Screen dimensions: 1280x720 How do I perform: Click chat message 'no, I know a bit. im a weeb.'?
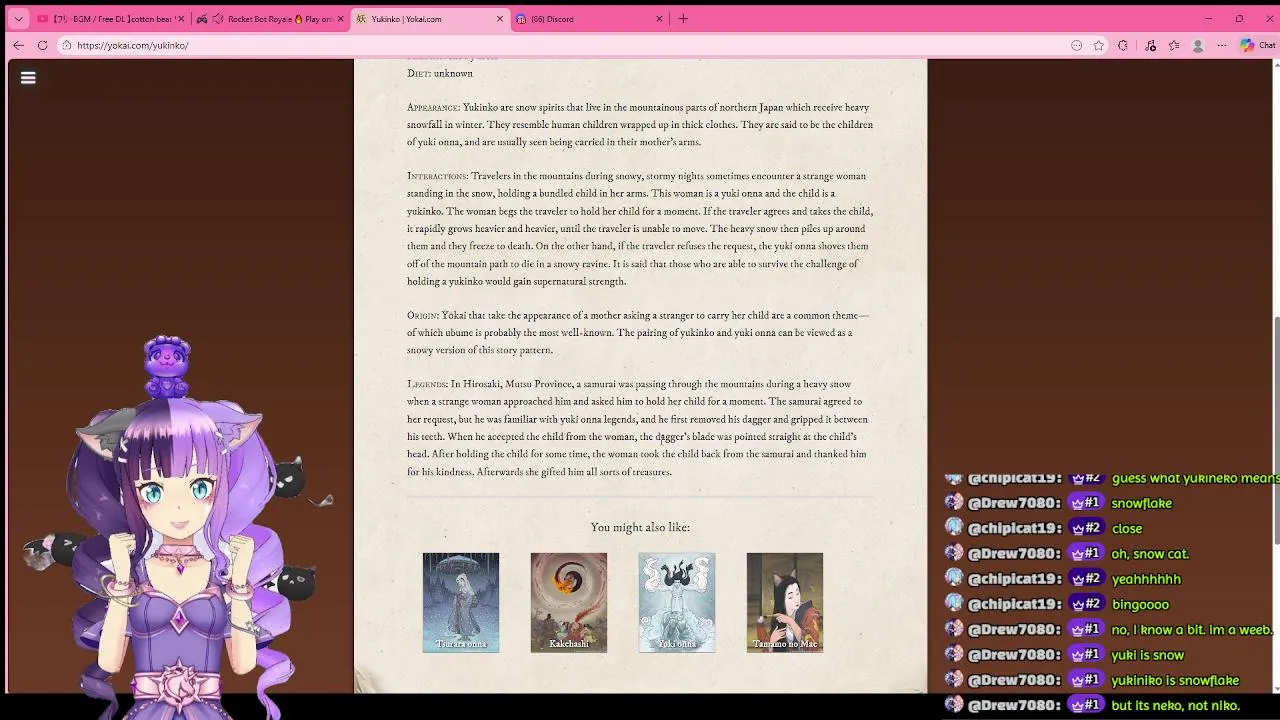click(1192, 629)
